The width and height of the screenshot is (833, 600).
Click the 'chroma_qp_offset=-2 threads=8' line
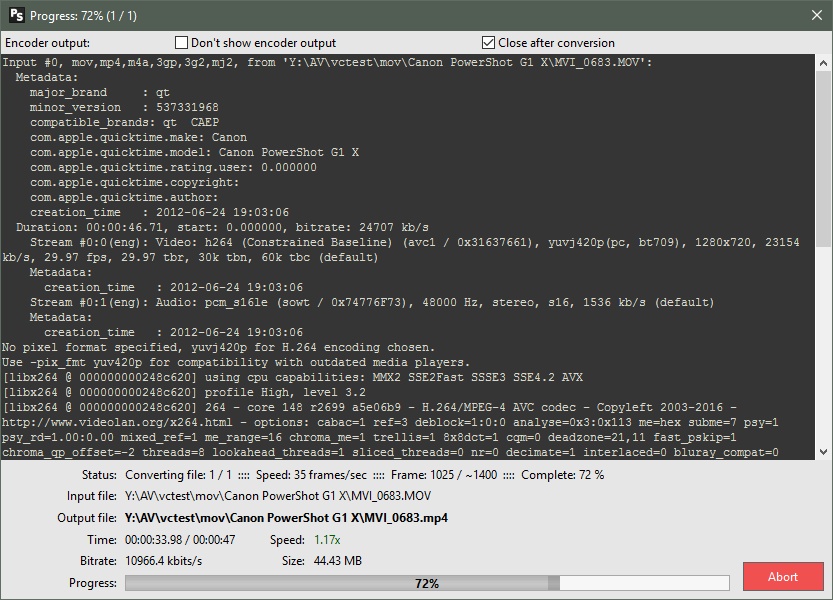390,452
